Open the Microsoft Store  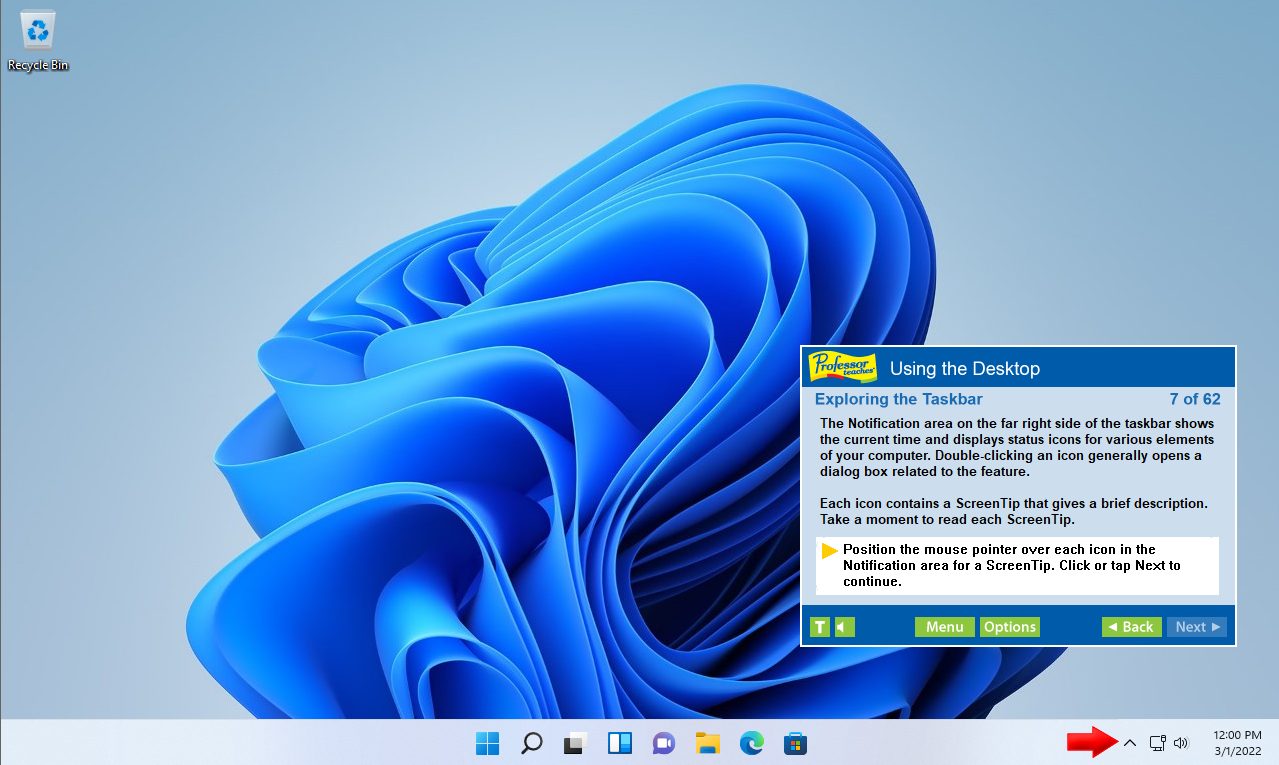pos(794,743)
